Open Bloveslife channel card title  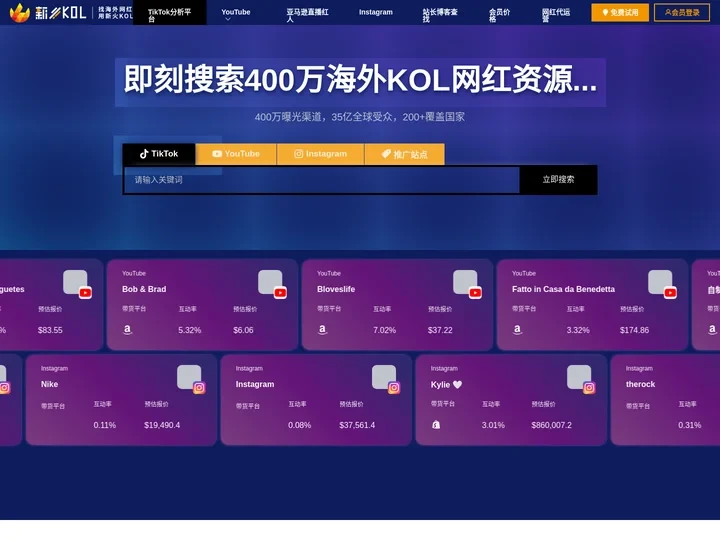click(336, 289)
